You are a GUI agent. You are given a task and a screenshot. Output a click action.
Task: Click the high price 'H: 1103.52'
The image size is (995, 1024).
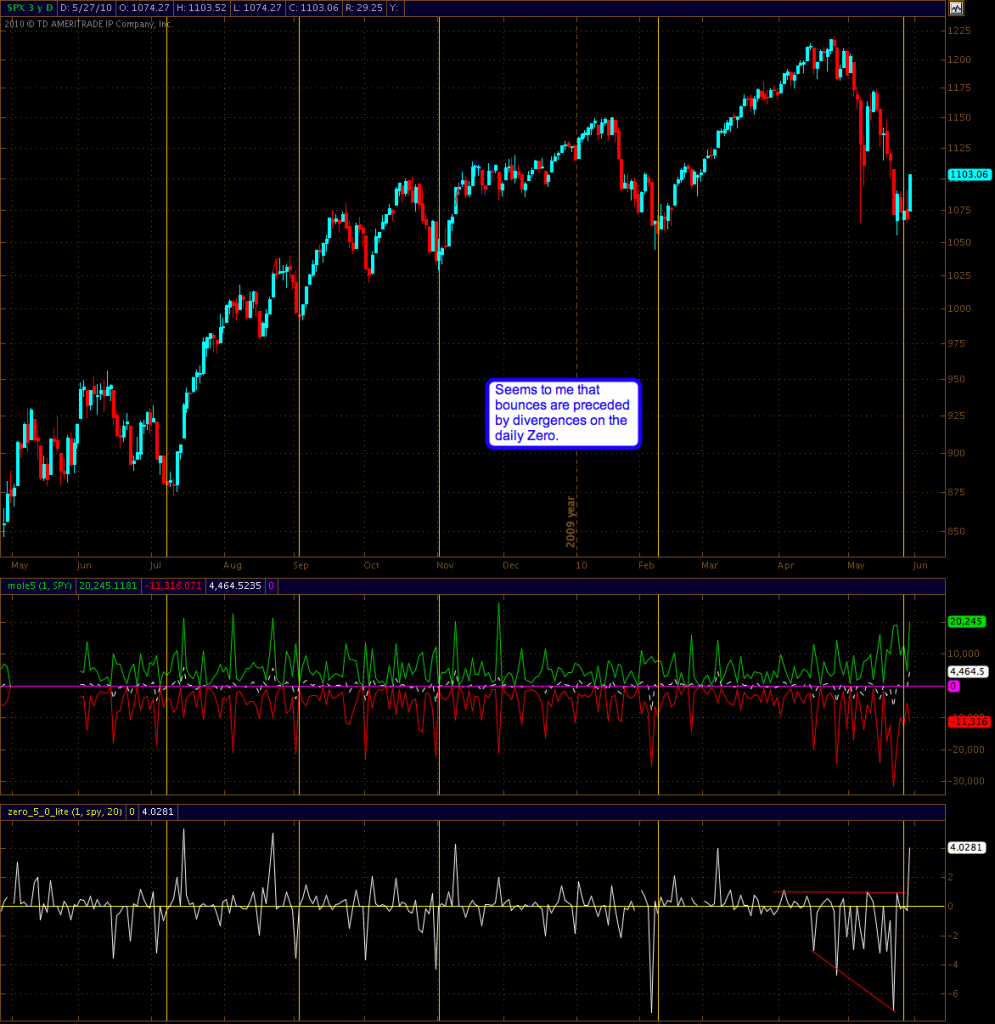tap(201, 8)
